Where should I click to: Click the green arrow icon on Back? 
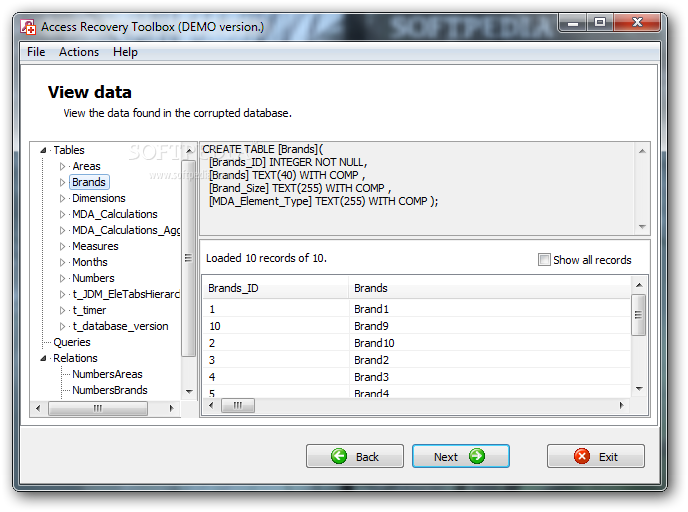pyautogui.click(x=339, y=456)
